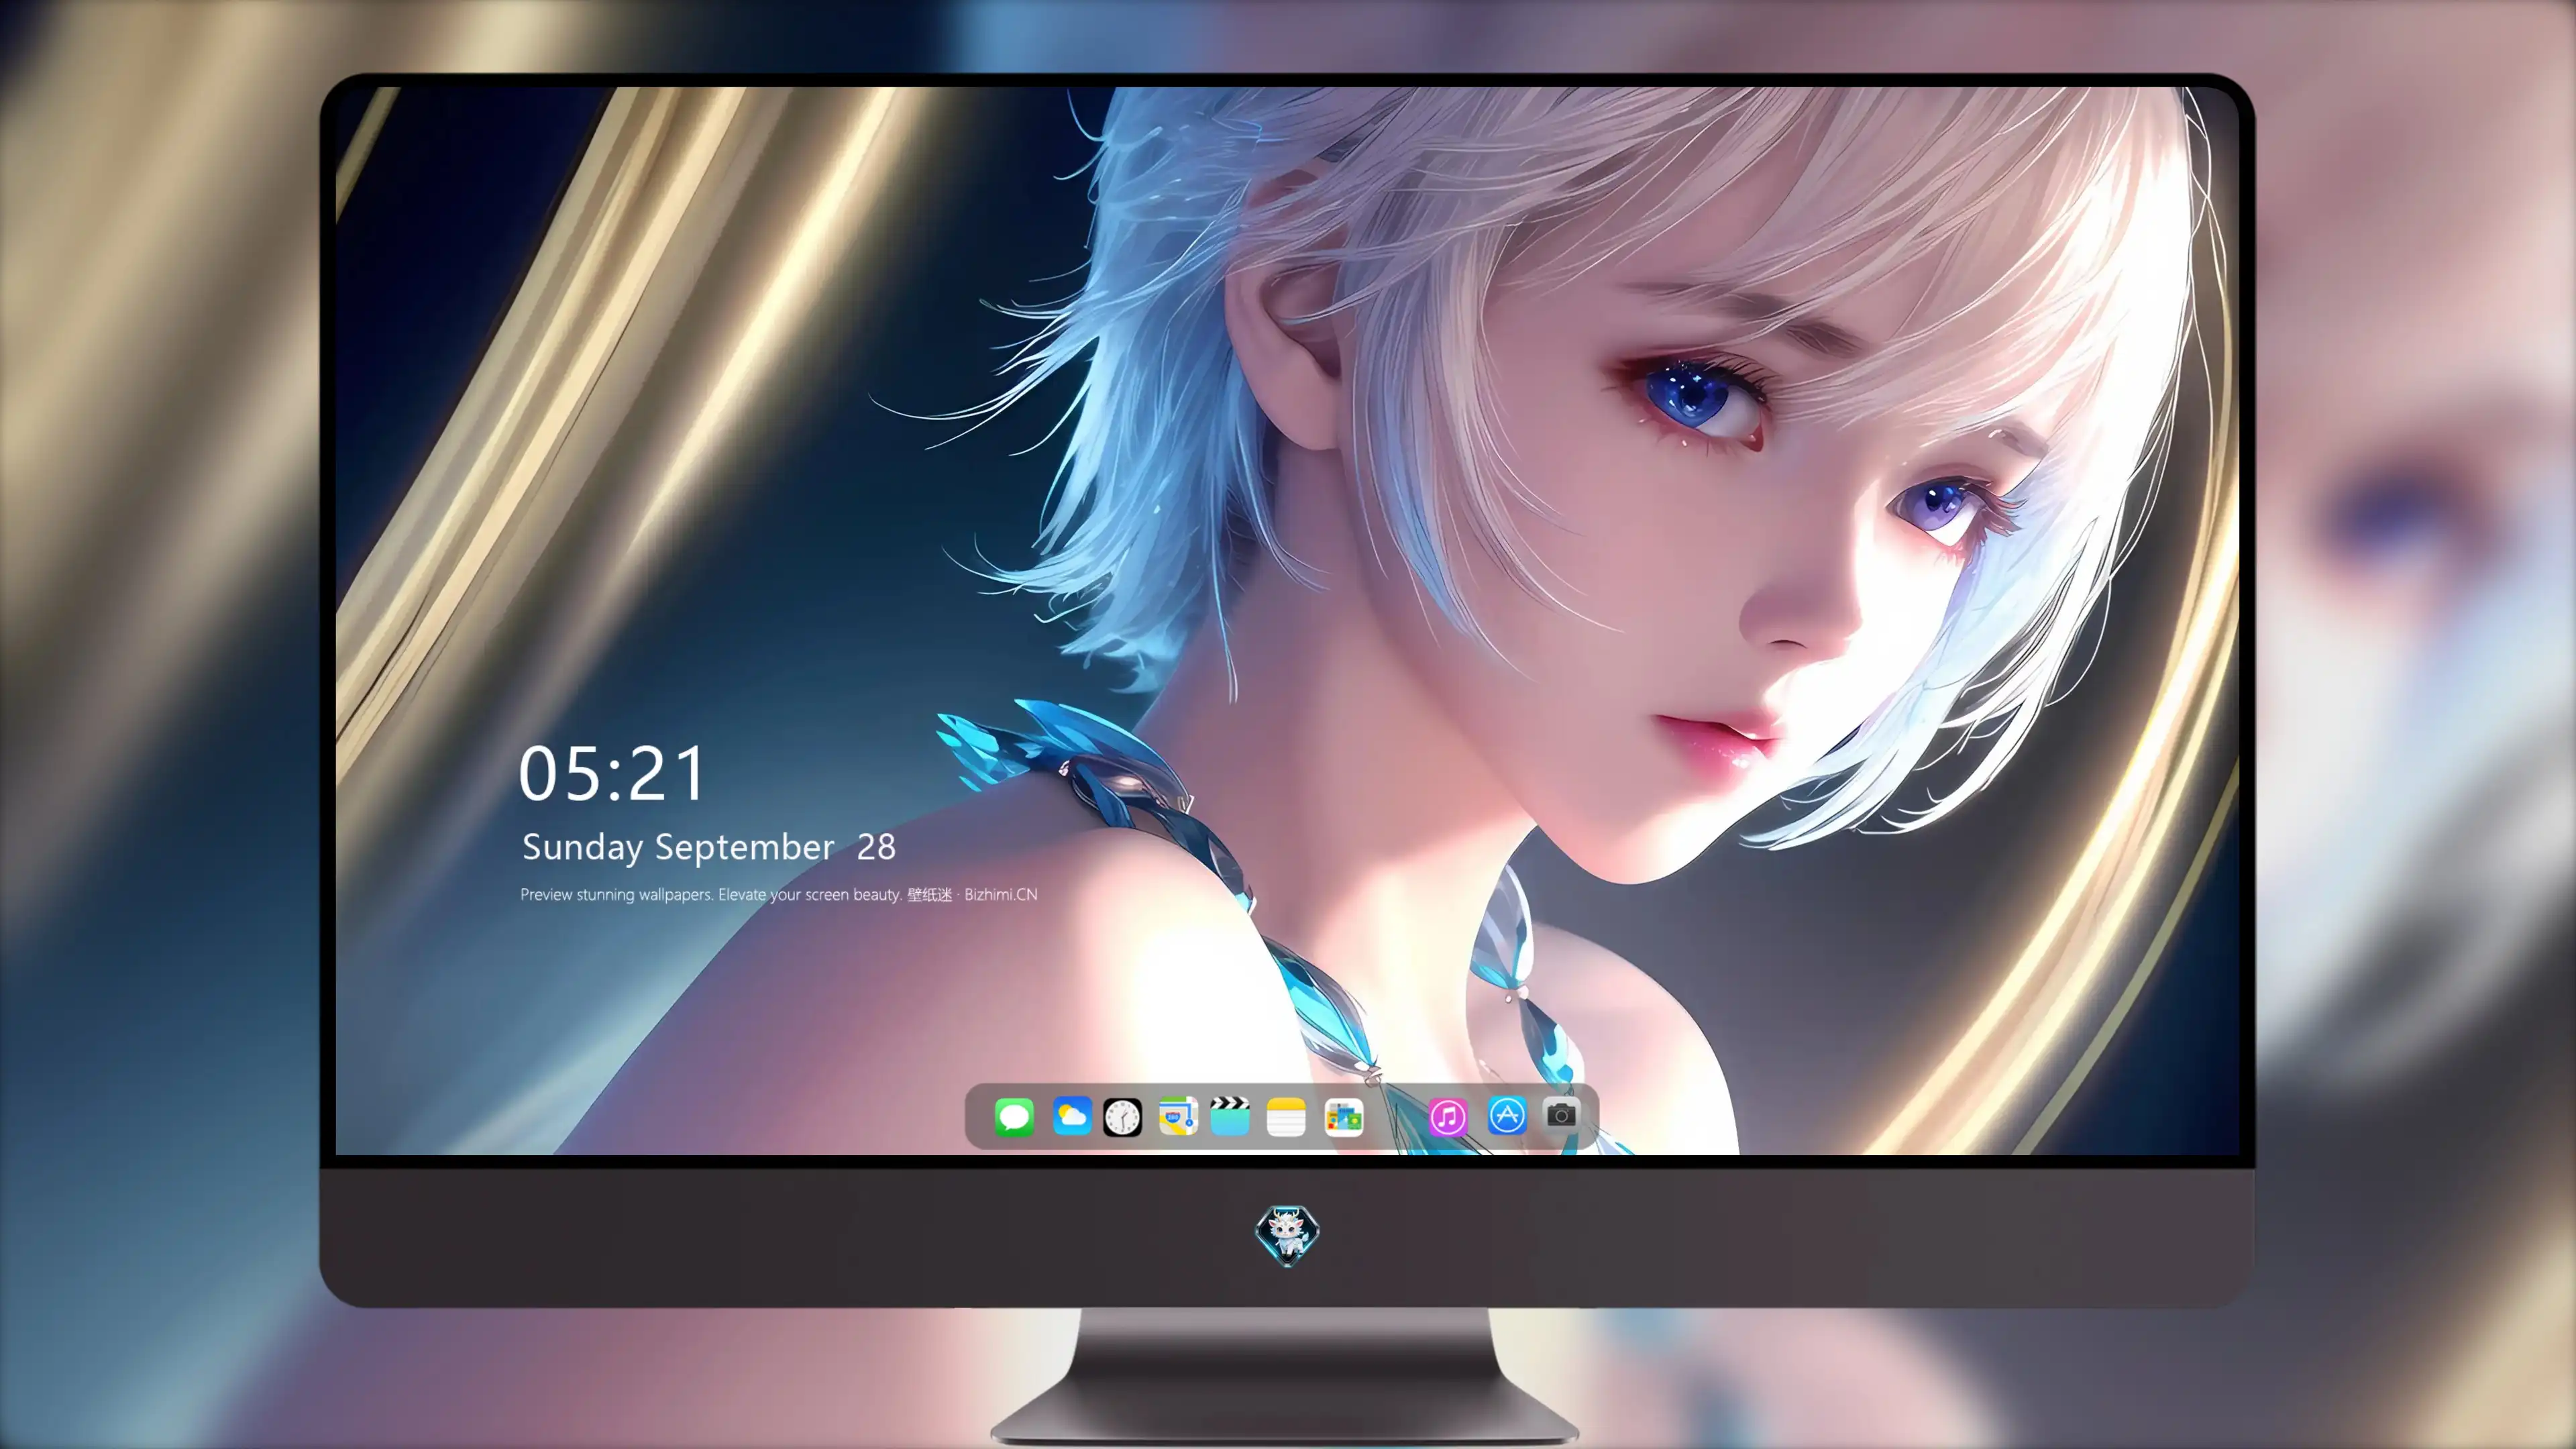Launch the Videos clapperboard app in the dock
The image size is (2576, 1449).
(1230, 1116)
